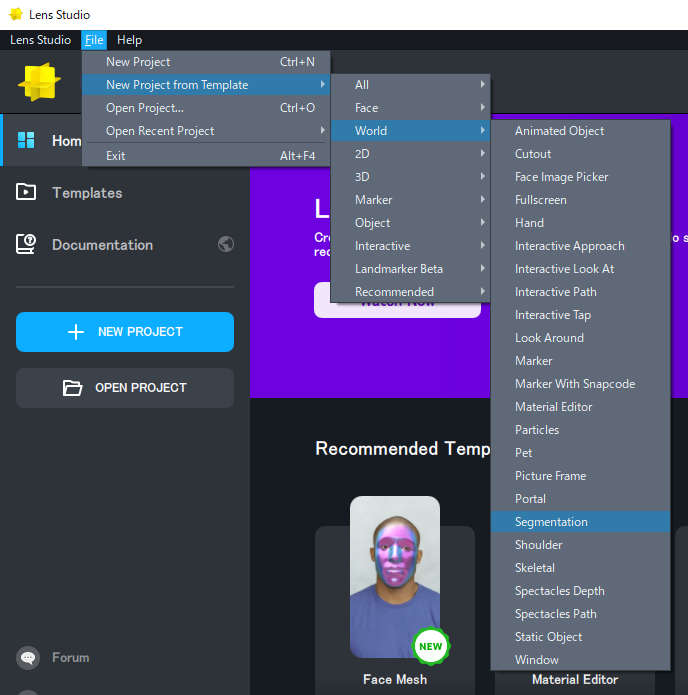
Task: Click the OPEN PROJECT button
Action: coord(125,388)
